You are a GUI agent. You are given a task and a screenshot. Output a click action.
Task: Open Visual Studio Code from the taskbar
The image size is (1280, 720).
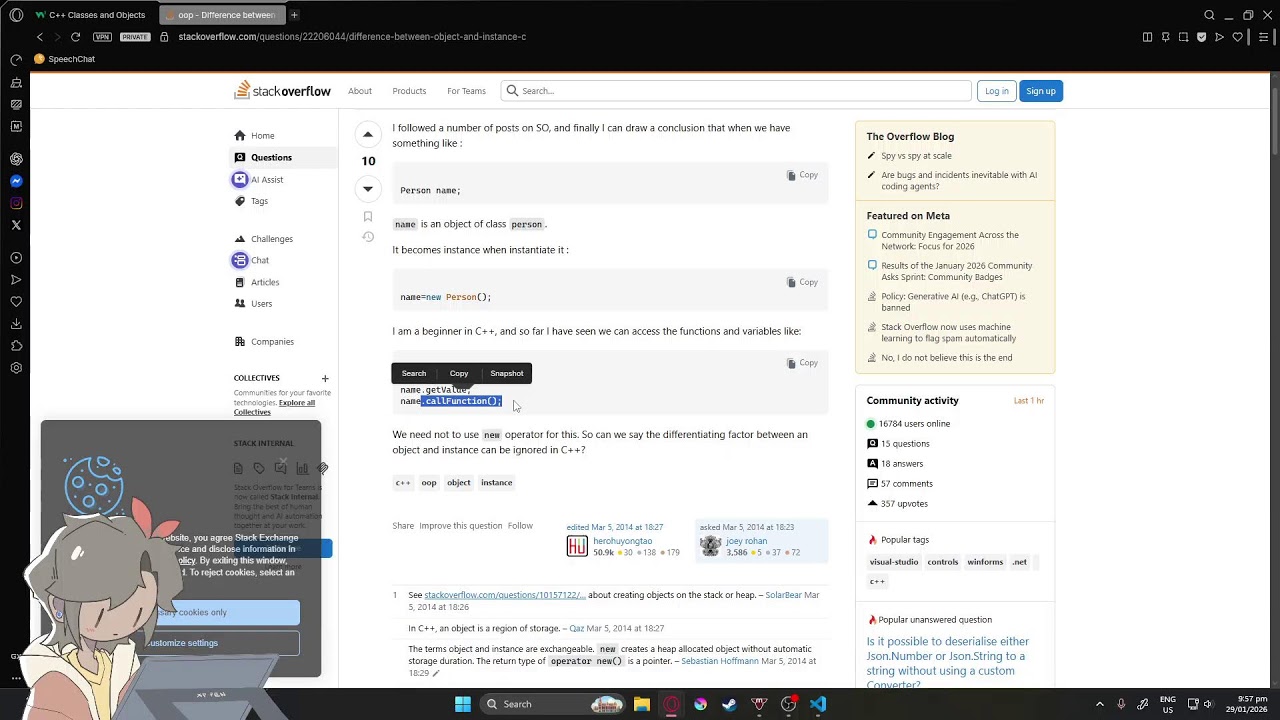818,704
